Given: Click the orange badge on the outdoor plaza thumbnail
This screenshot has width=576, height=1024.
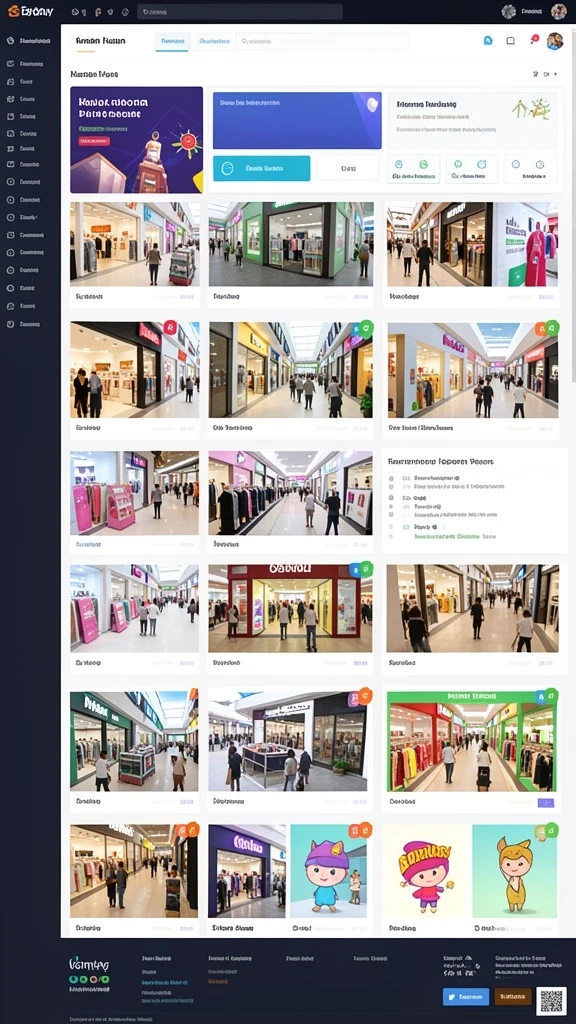Looking at the screenshot, I should (365, 696).
